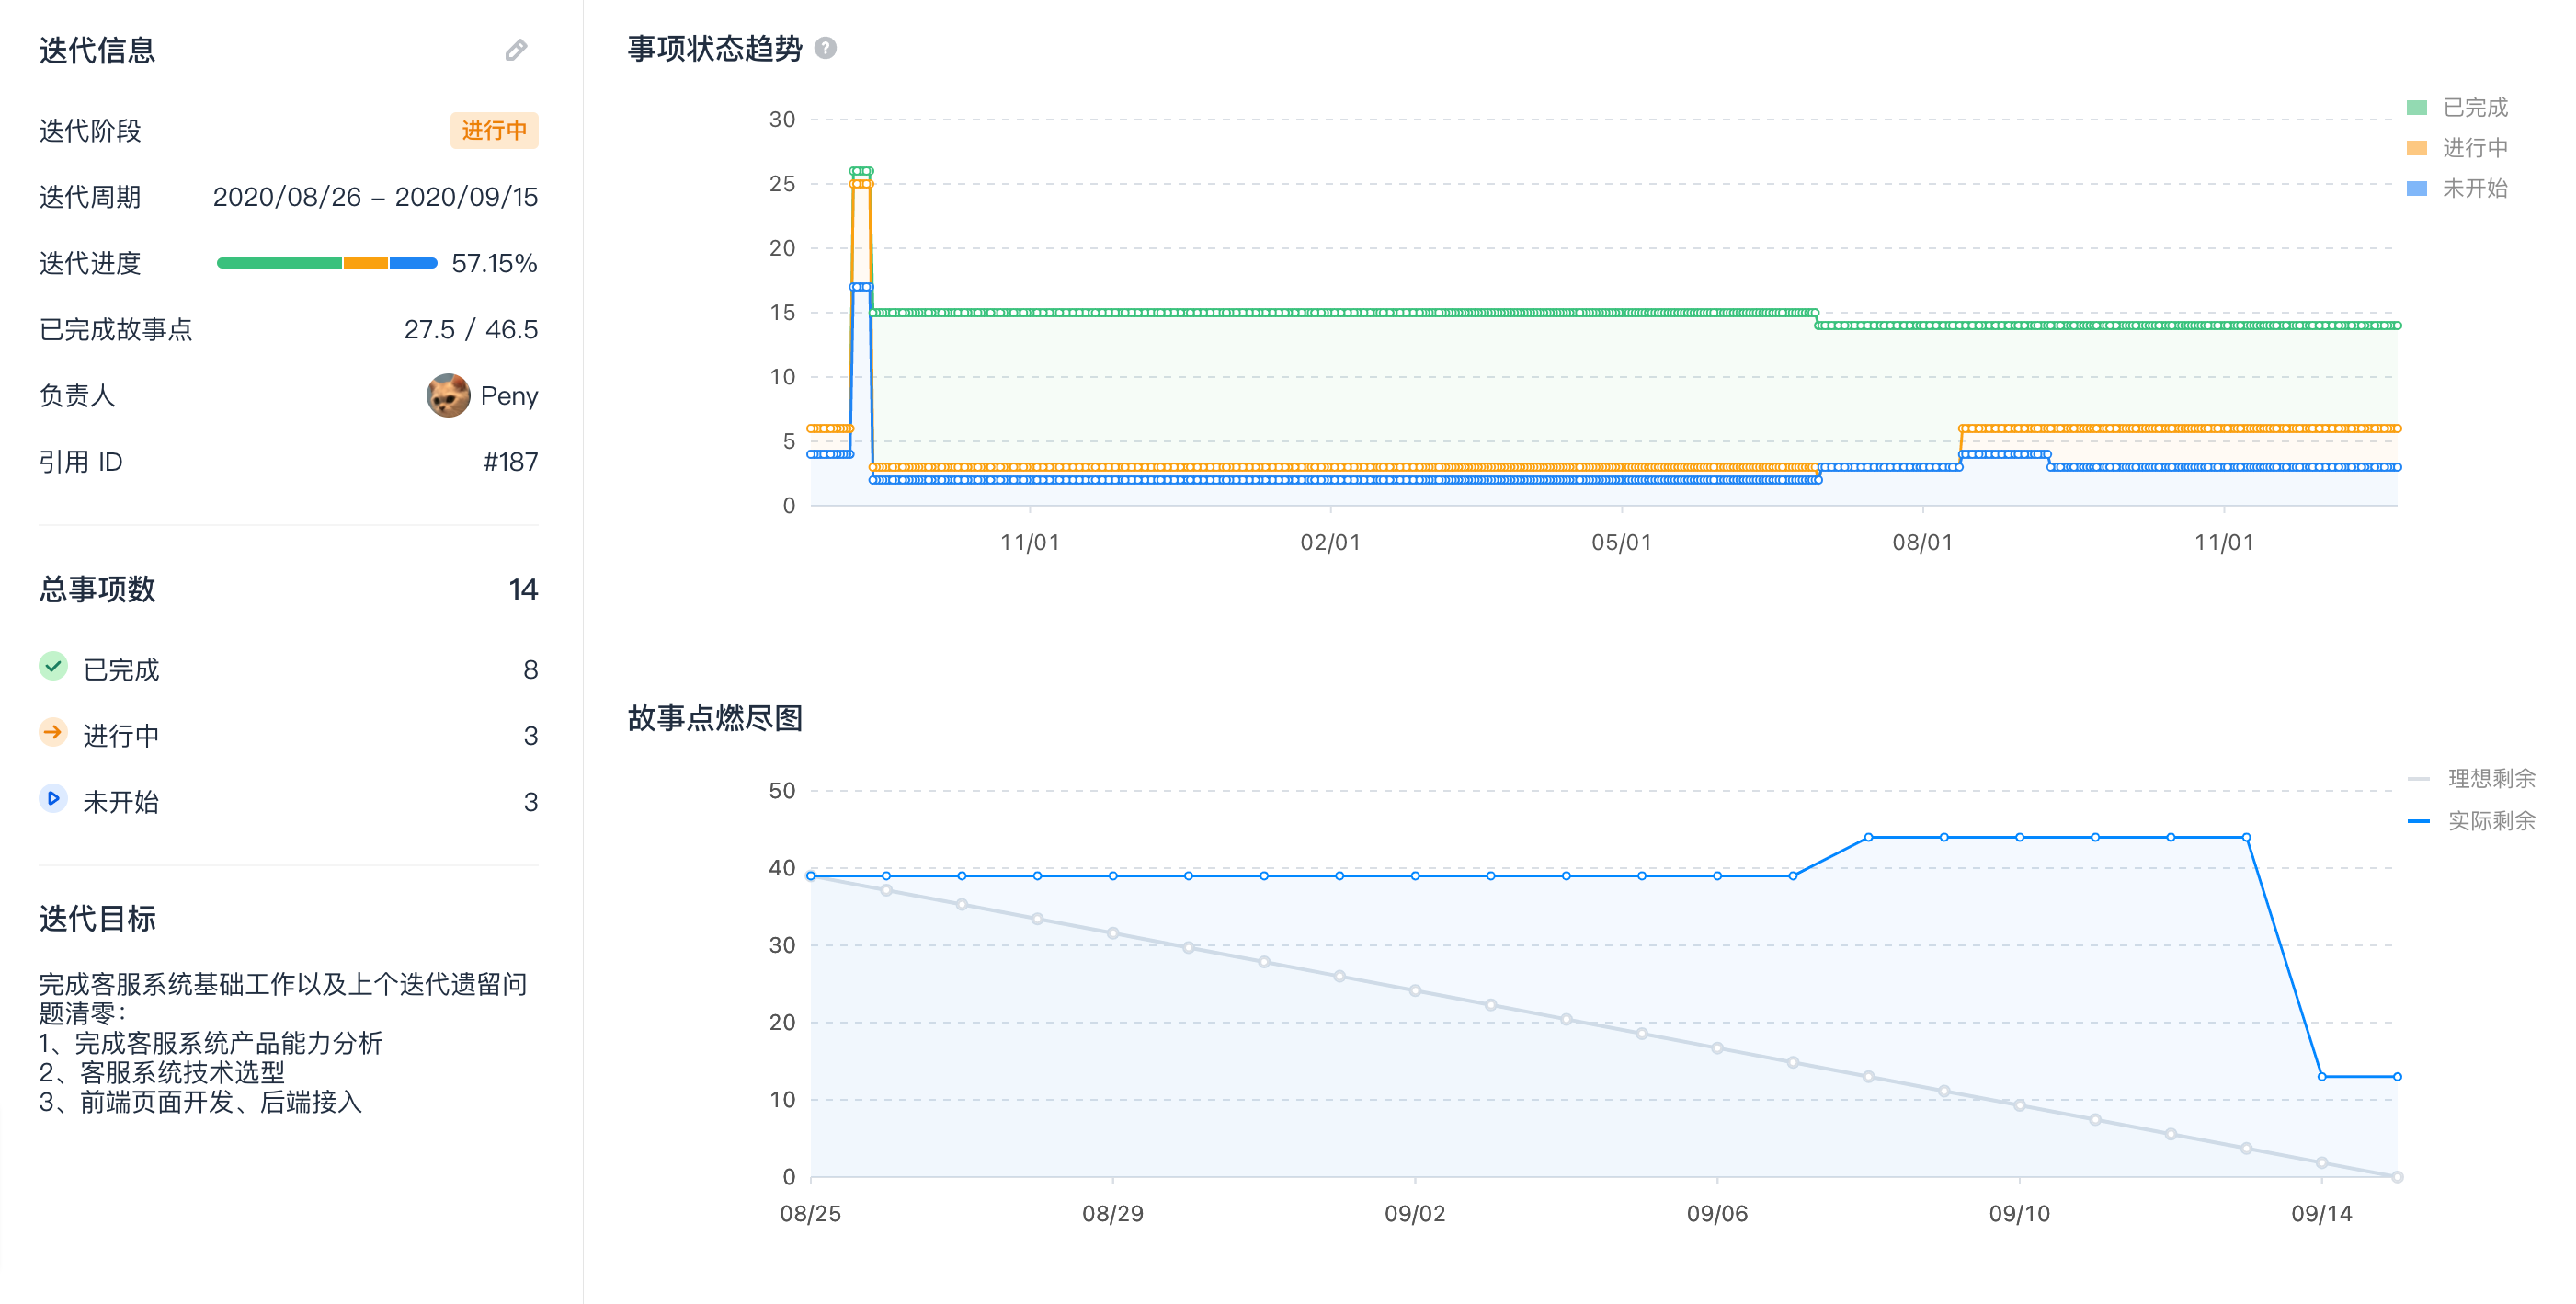Viewport: 2576px width, 1304px height.
Task: Click the help question mark next to 事项状态趋势
Action: (x=825, y=48)
